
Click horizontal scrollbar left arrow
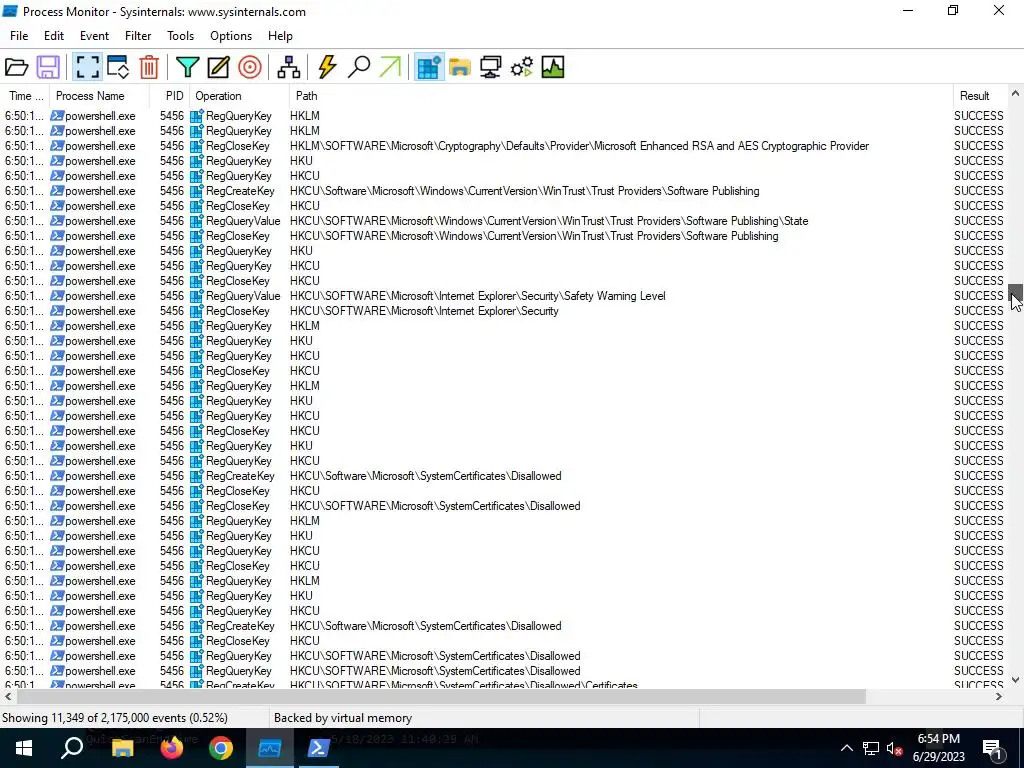[8, 697]
